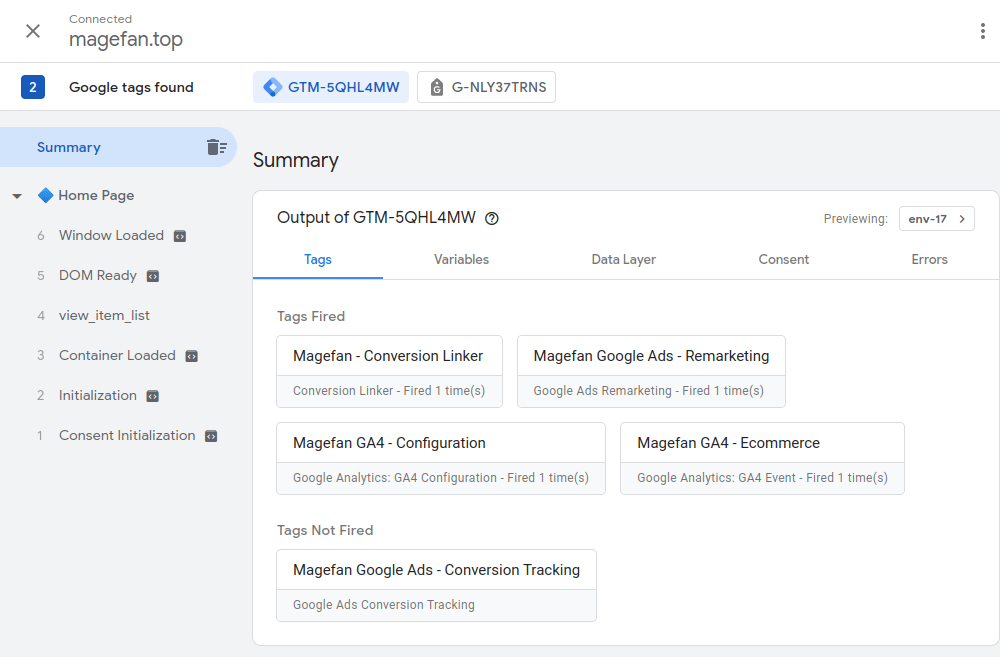Viewport: 1000px width, 657px height.
Task: Open the Magefan Google Ads - Remarketing tag card
Action: 651,372
